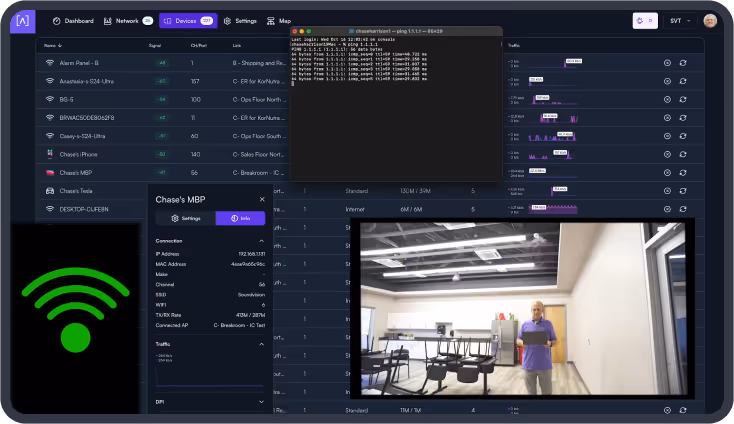Viewport: 734px width, 424px height.
Task: Toggle the light/dark theme switch
Action: pos(645,21)
